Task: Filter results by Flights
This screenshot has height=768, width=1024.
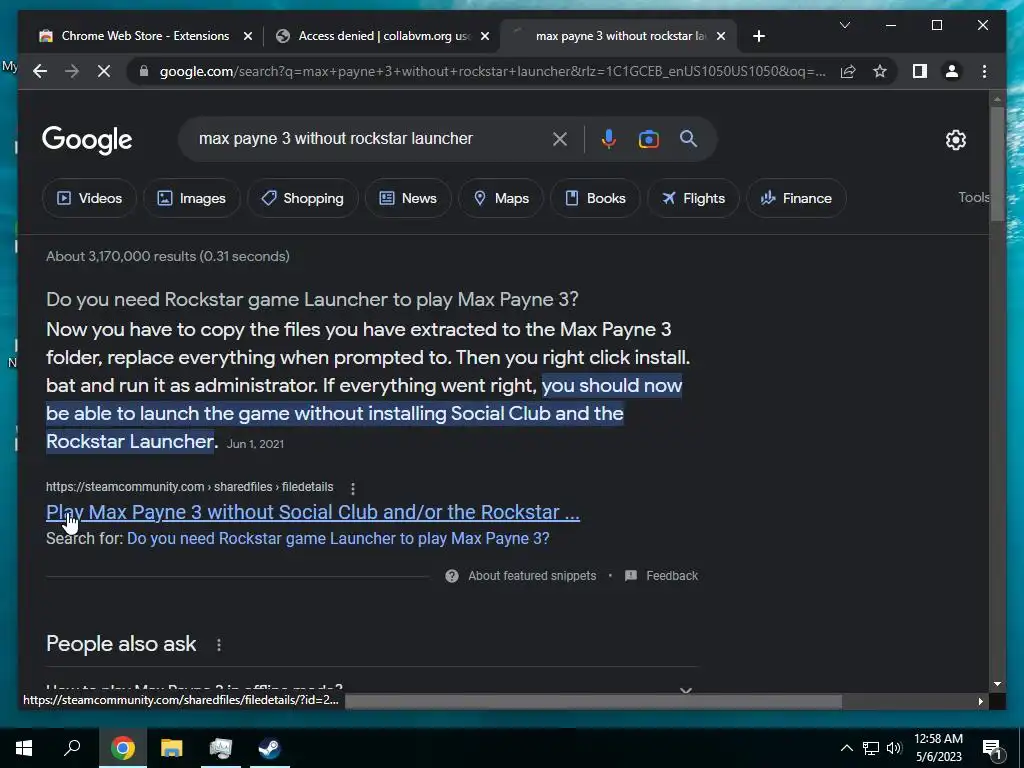Action: [693, 198]
